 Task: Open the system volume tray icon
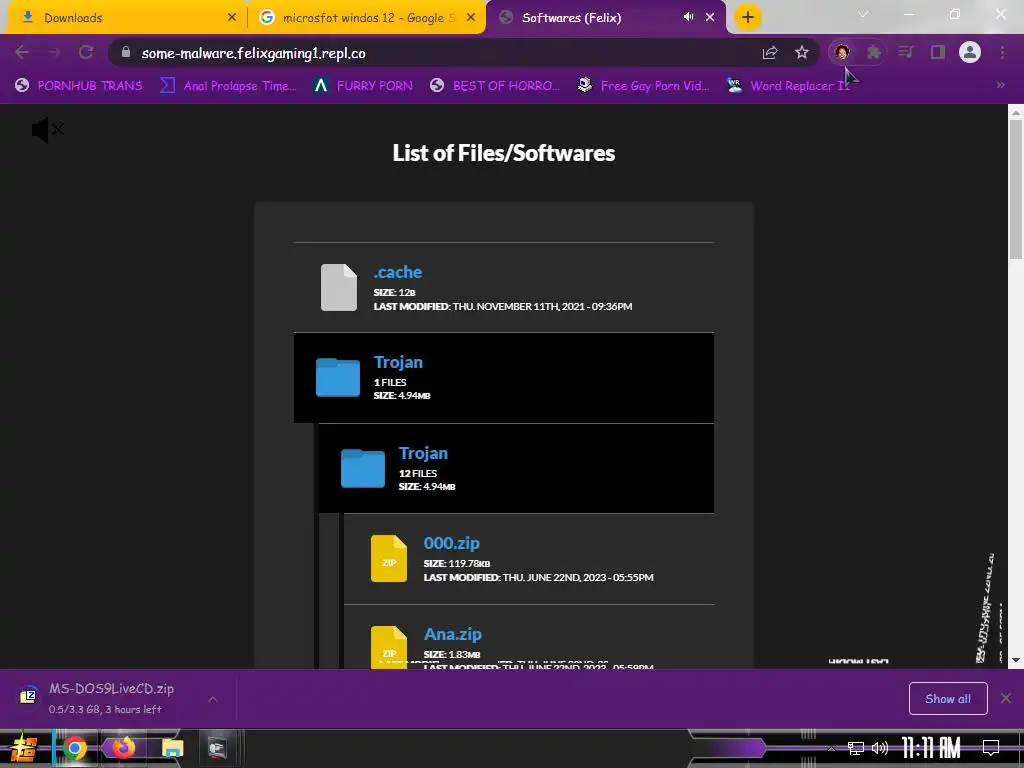880,748
